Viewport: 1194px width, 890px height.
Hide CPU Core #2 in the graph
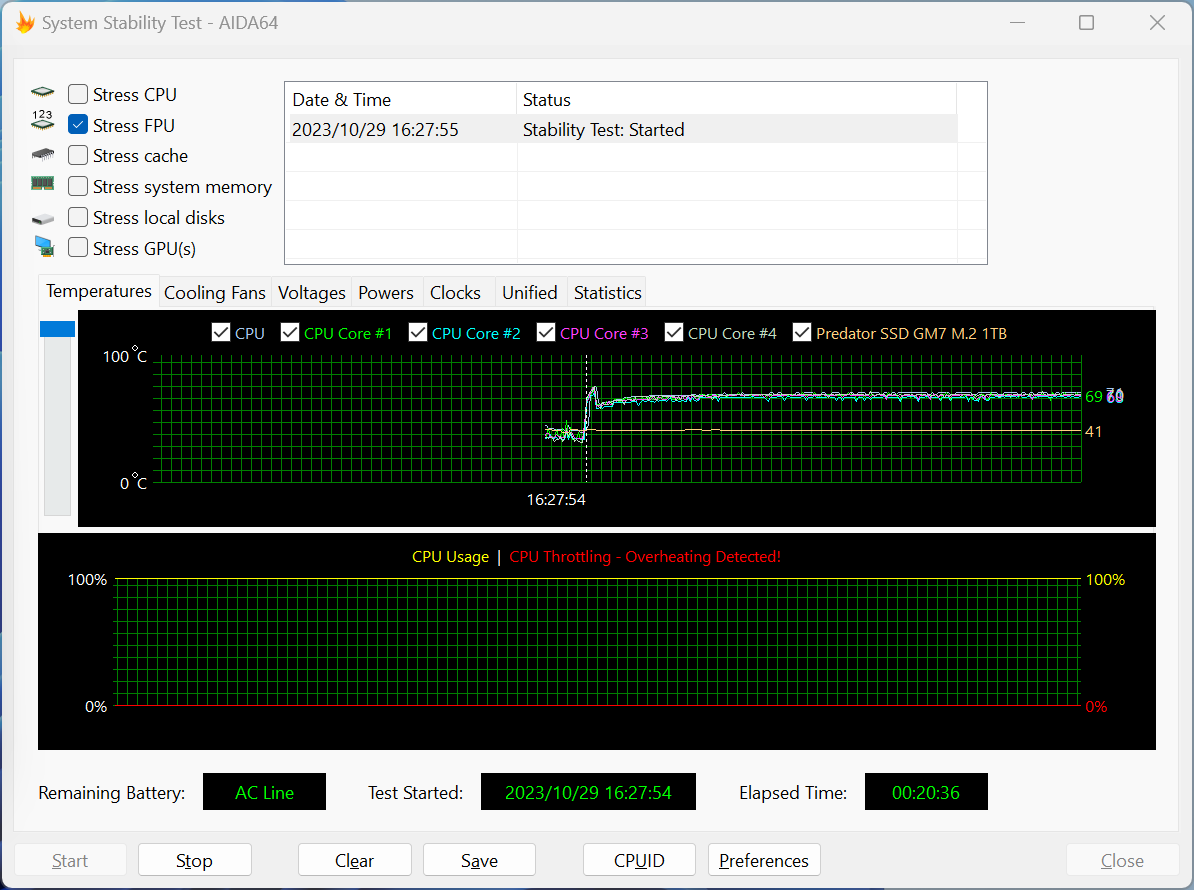(x=417, y=333)
